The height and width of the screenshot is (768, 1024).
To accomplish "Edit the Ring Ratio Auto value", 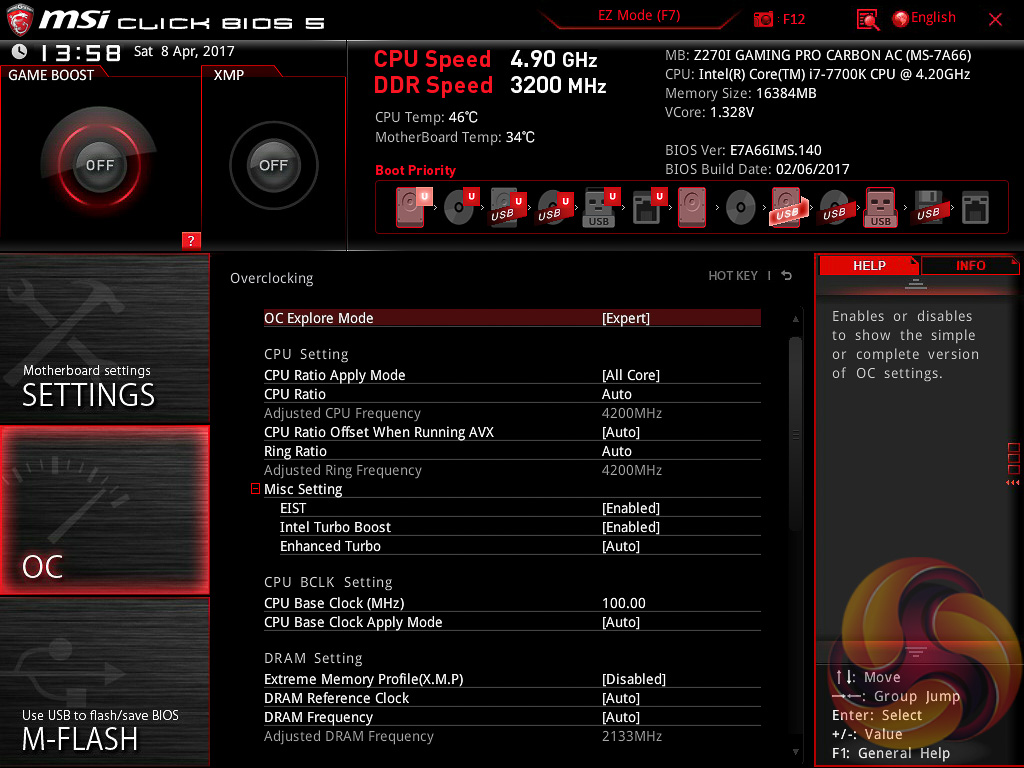I will (616, 451).
